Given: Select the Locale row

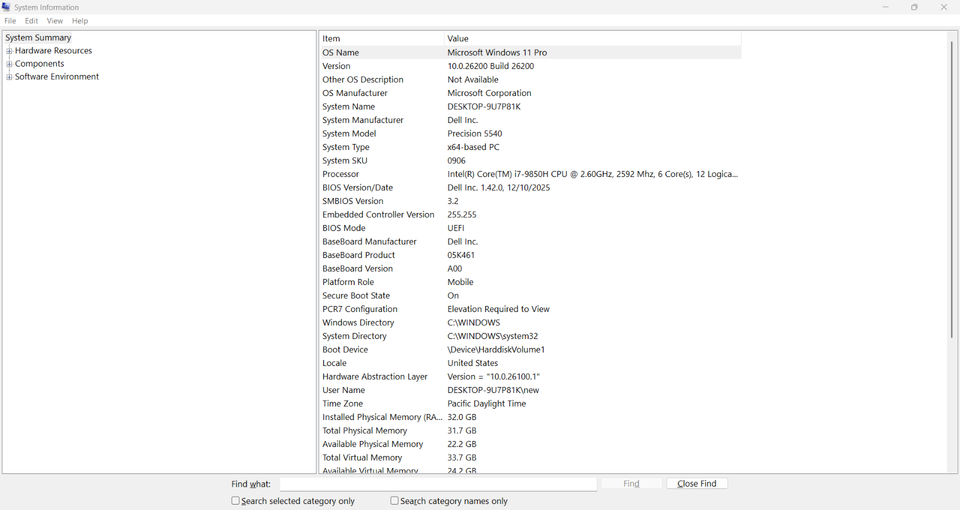Looking at the screenshot, I should (530, 362).
